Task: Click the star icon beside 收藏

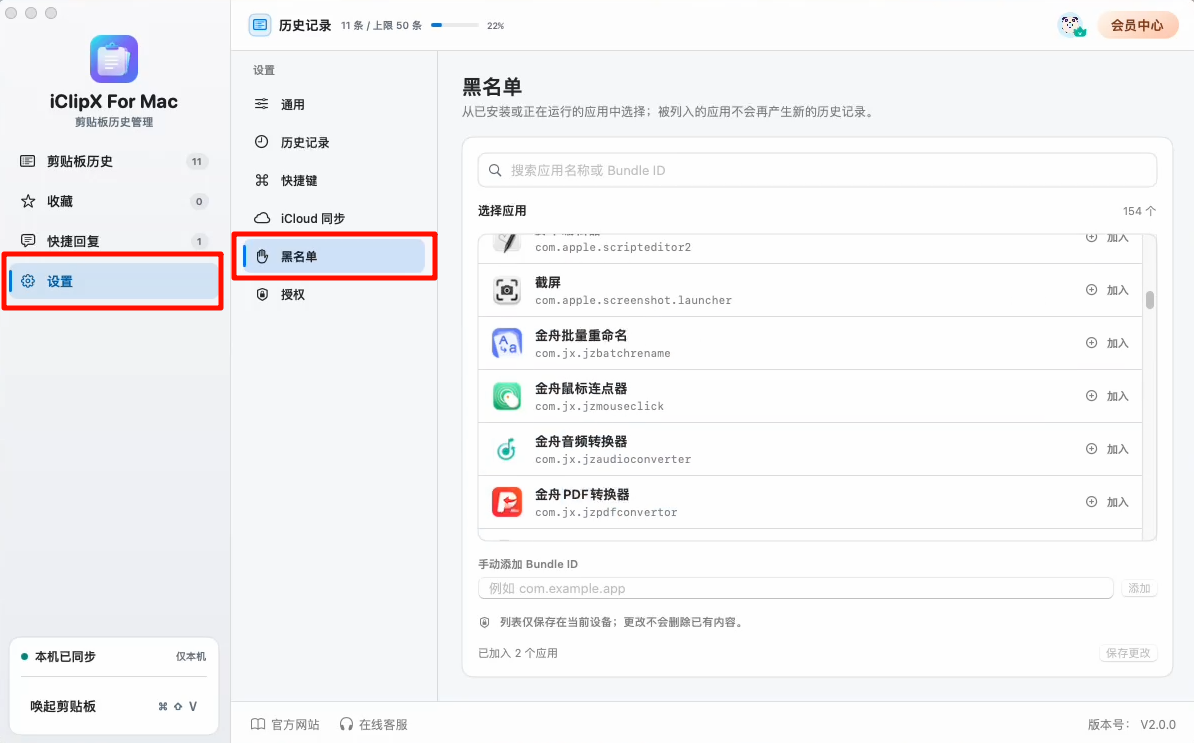Action: pyautogui.click(x=28, y=201)
